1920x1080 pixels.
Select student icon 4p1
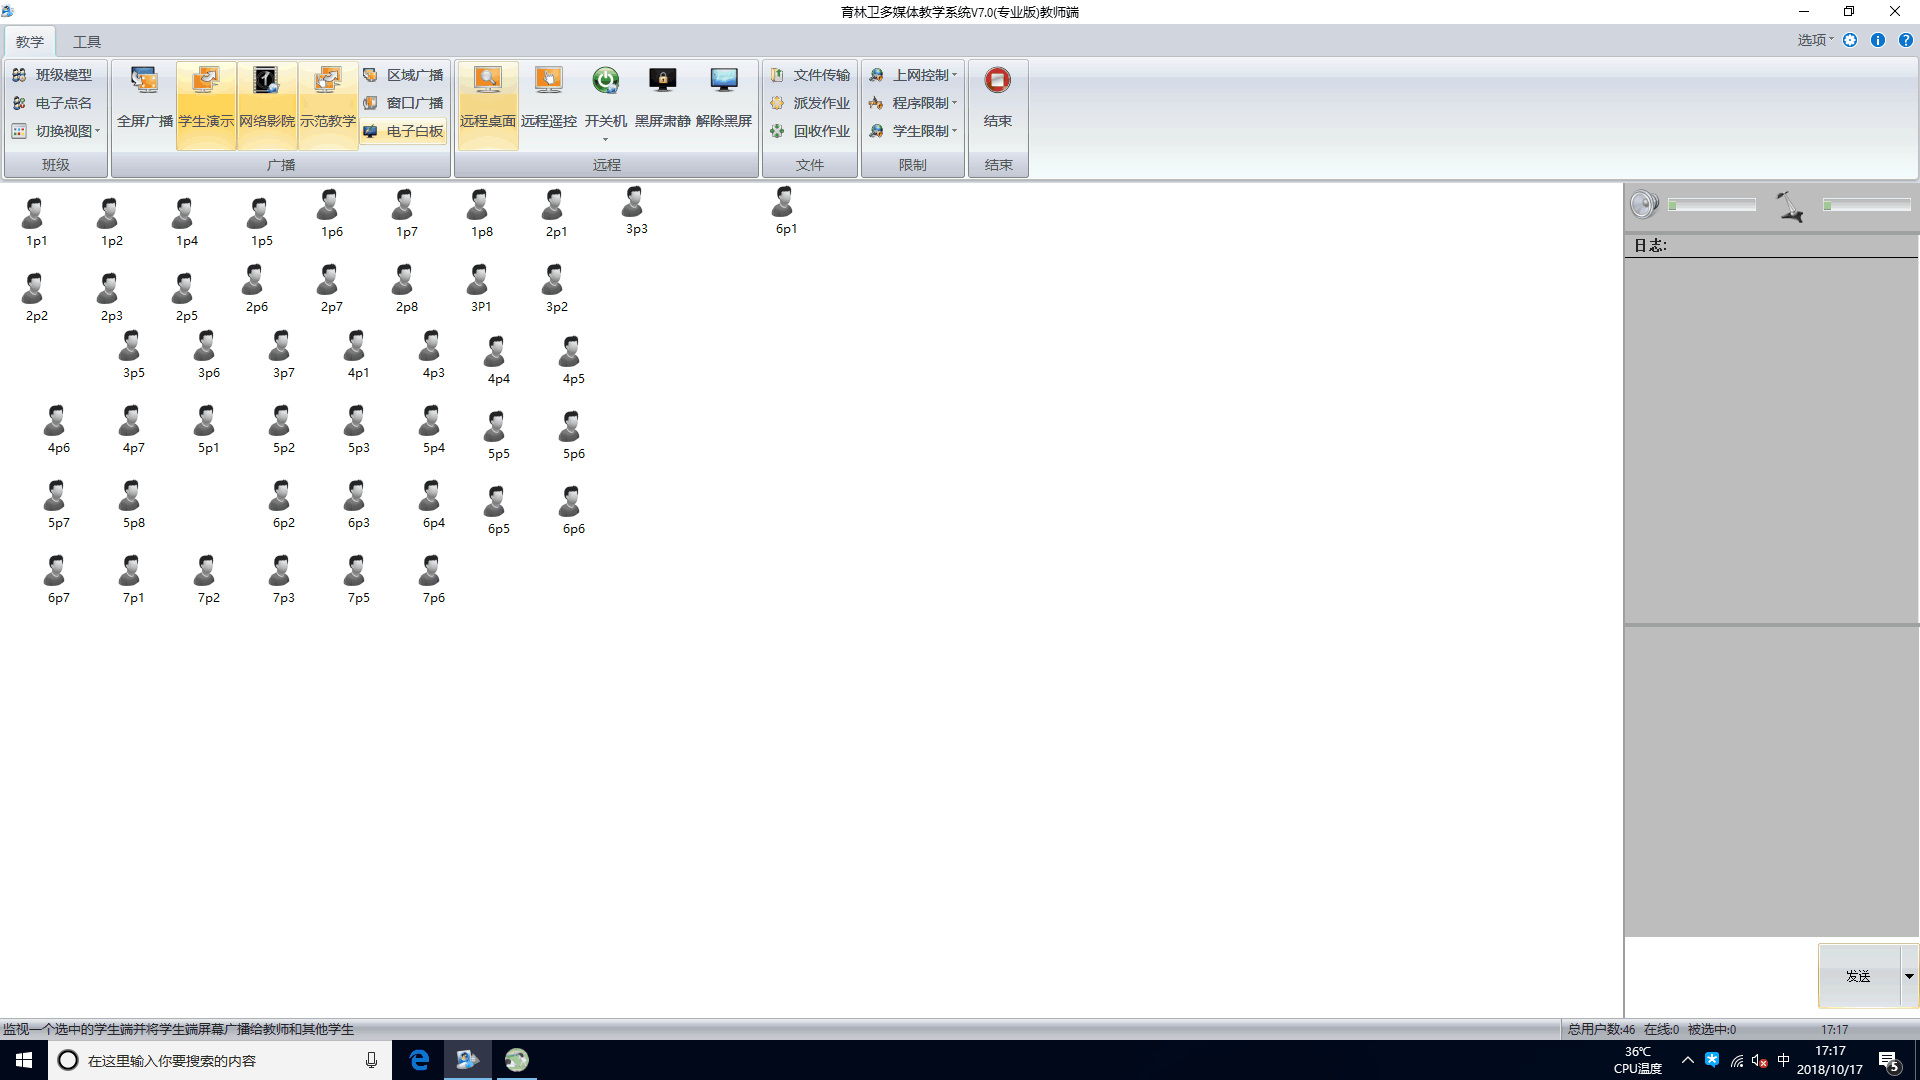tap(357, 345)
